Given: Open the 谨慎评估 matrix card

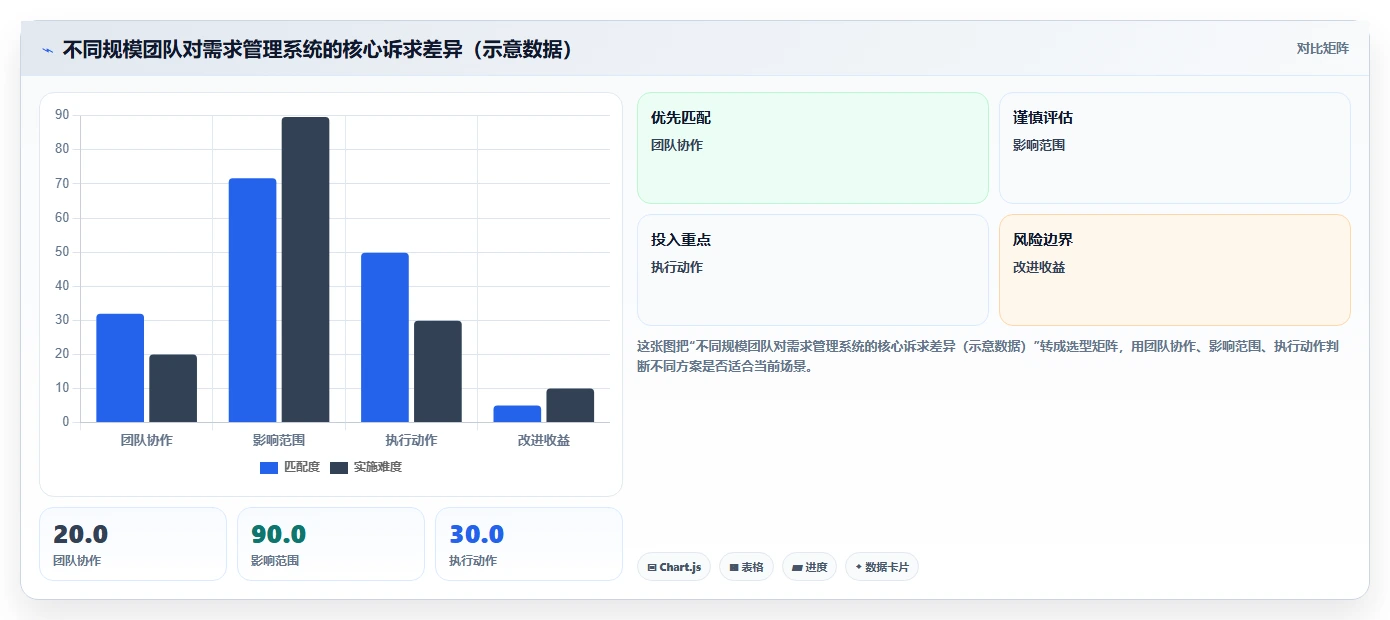Looking at the screenshot, I should pos(1175,148).
